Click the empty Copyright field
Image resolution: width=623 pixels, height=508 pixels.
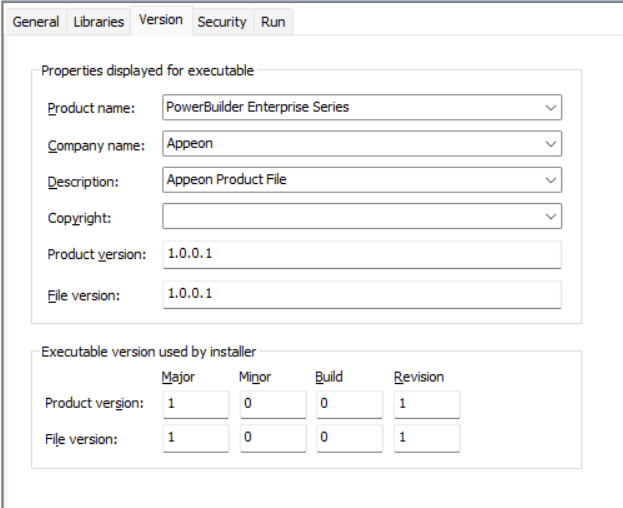(350, 216)
